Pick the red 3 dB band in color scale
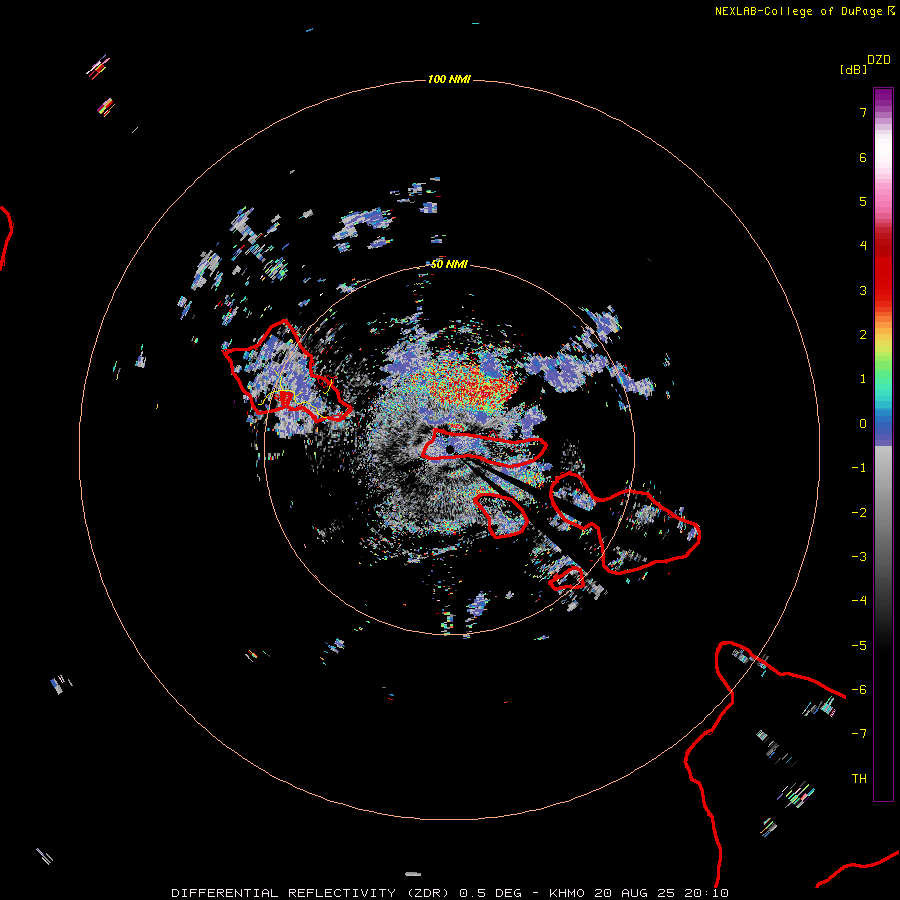Screen dimensions: 900x900 (883, 290)
